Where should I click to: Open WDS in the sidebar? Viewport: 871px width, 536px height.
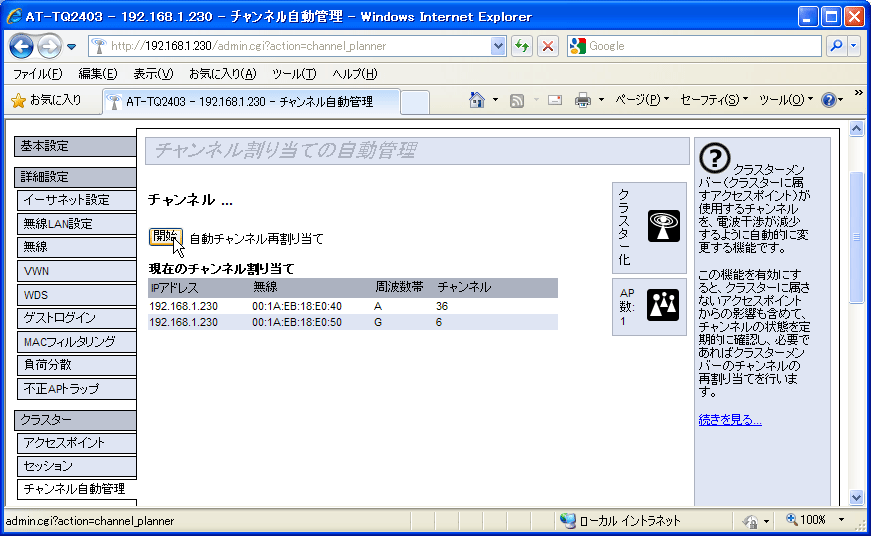coord(77,295)
